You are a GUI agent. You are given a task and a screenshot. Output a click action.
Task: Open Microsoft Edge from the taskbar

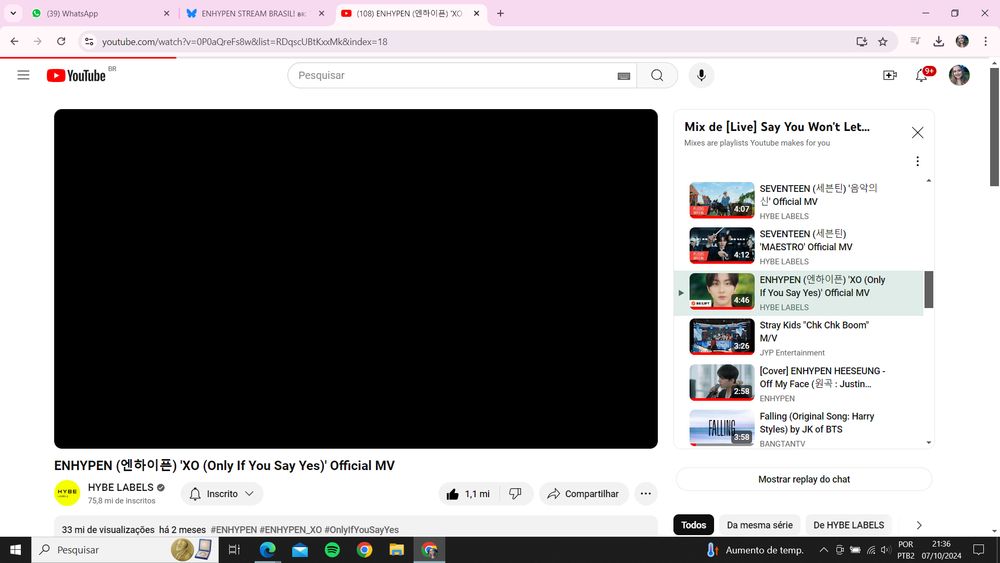(267, 550)
